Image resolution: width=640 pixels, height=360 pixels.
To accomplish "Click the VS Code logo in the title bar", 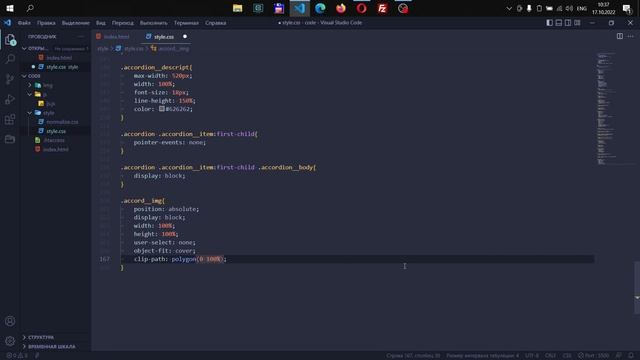I will (x=8, y=23).
